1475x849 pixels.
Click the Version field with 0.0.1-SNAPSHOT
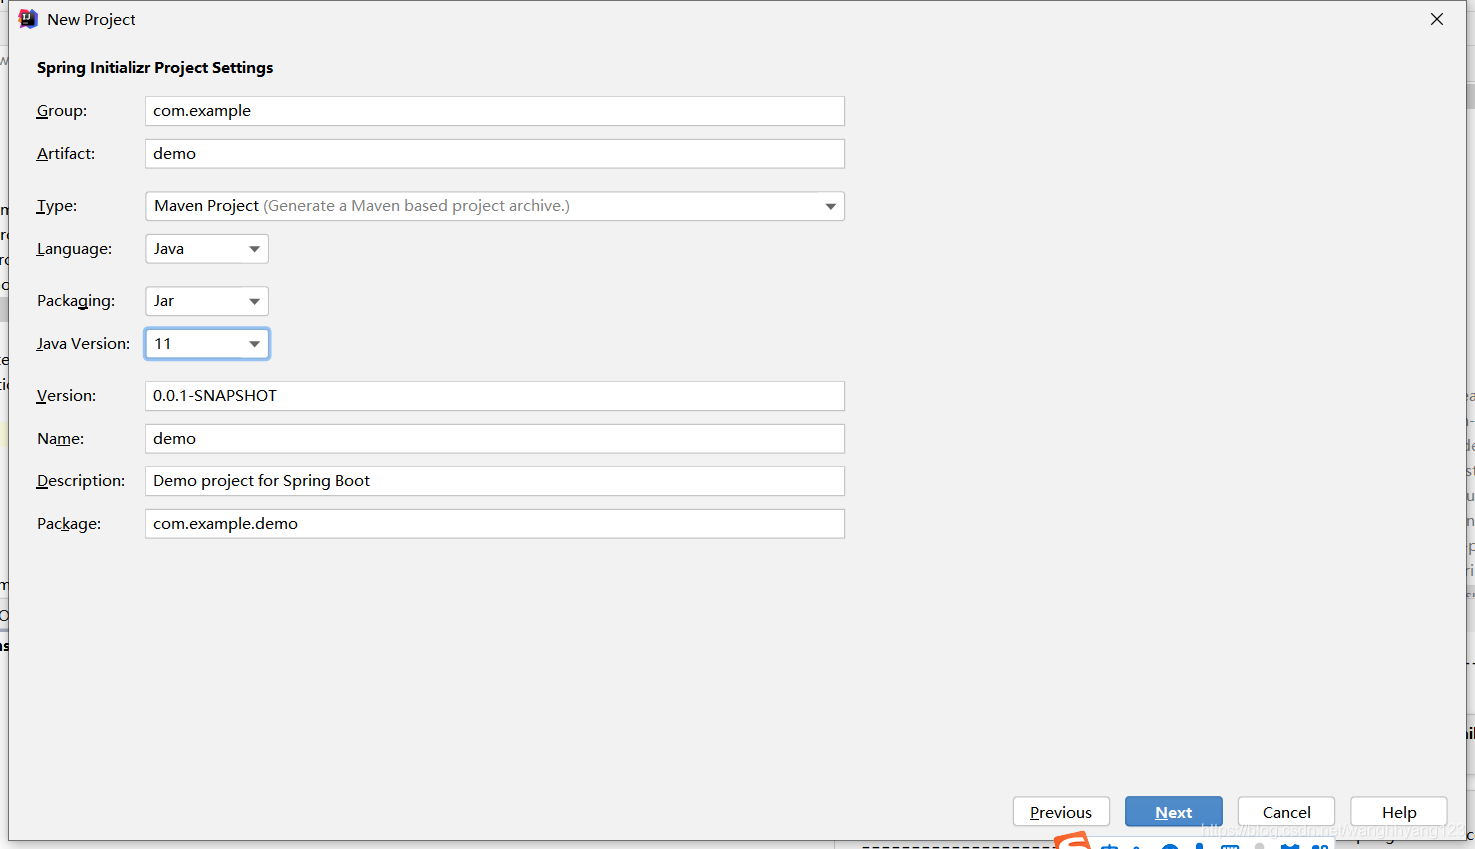point(494,396)
